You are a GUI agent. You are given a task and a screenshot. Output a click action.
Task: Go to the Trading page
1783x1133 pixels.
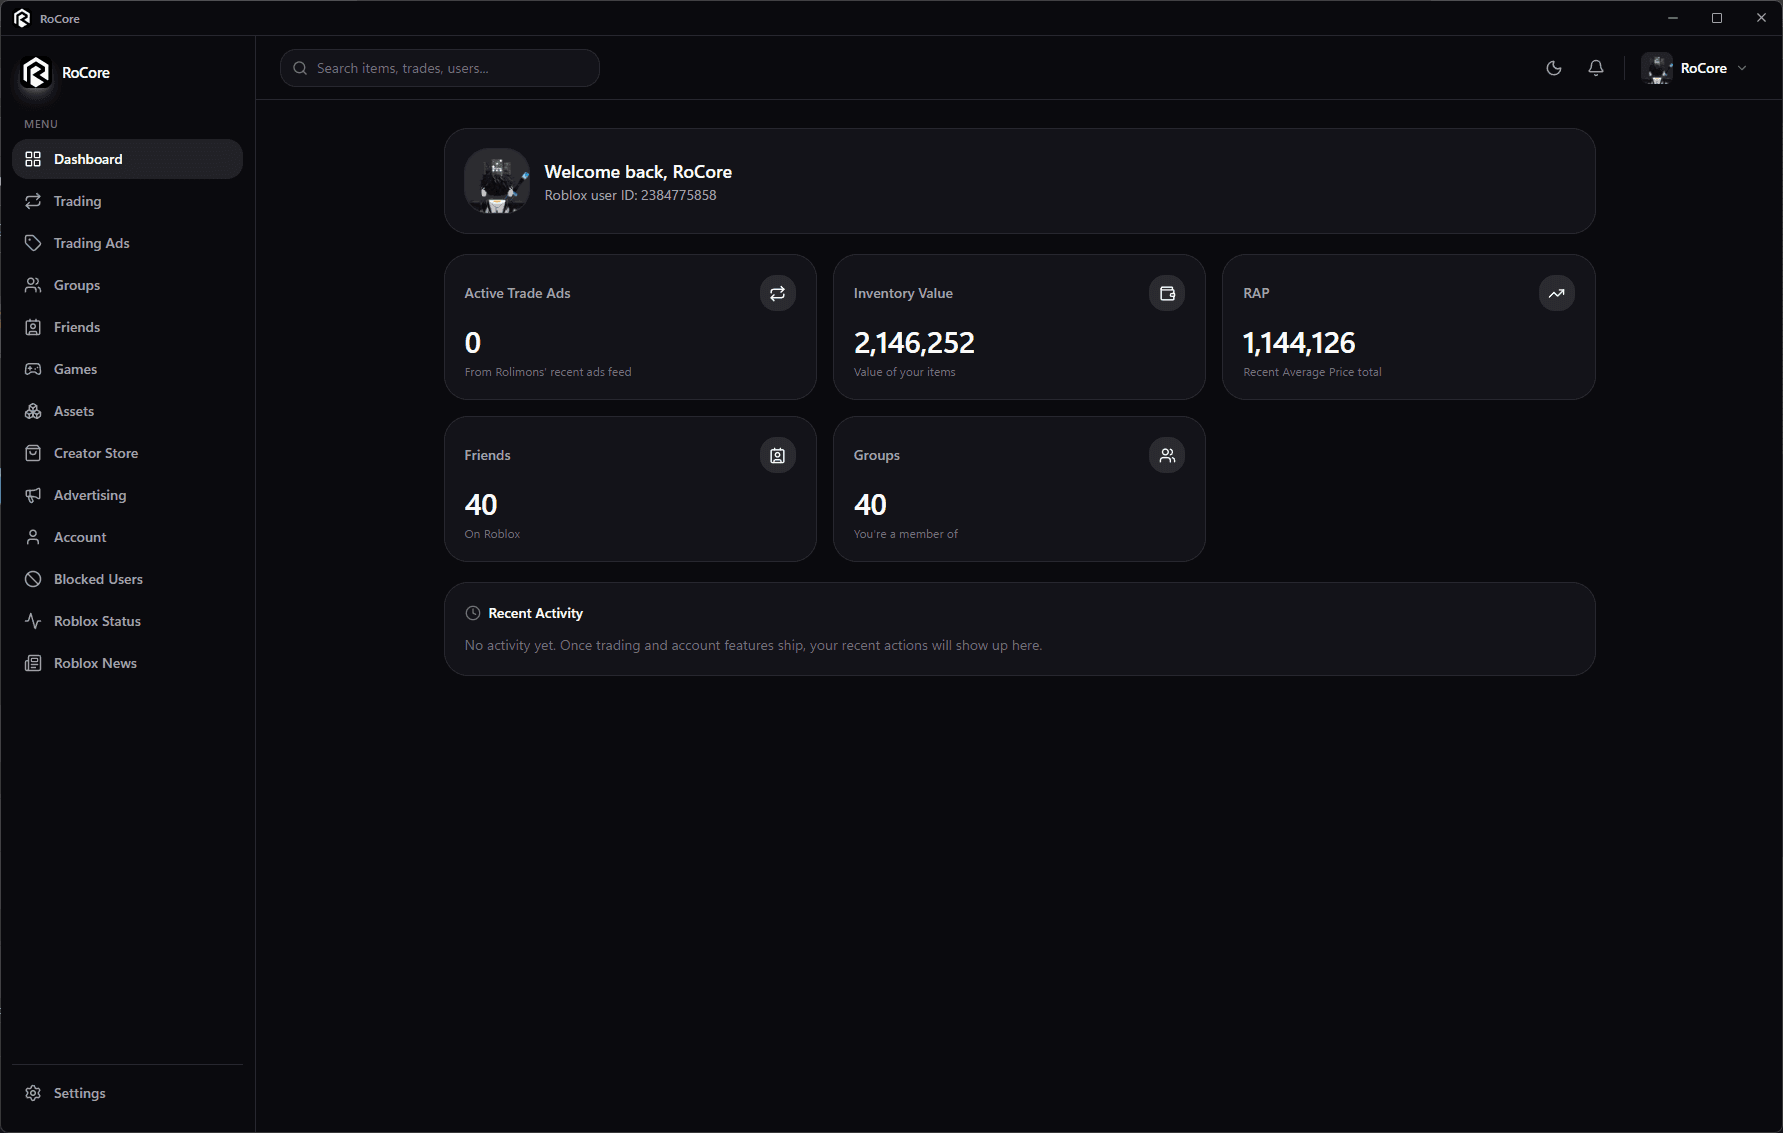click(x=127, y=201)
